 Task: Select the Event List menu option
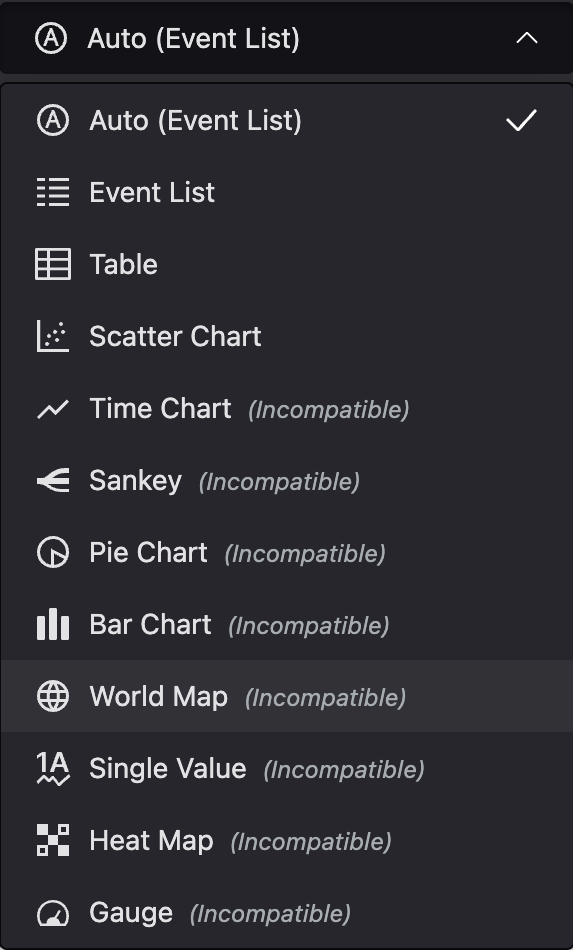[286, 192]
